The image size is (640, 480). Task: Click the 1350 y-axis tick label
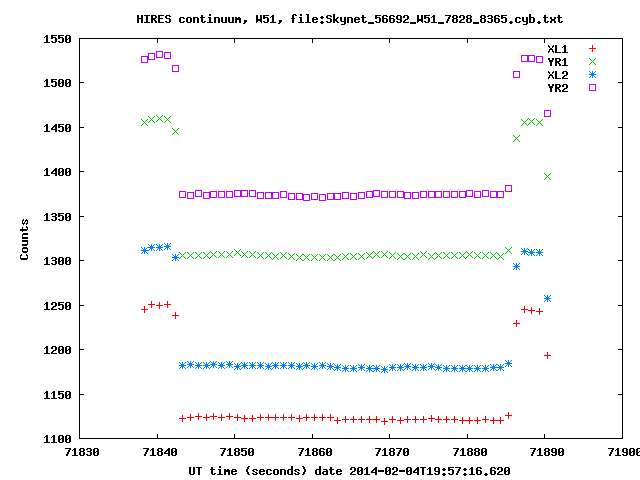click(x=57, y=217)
